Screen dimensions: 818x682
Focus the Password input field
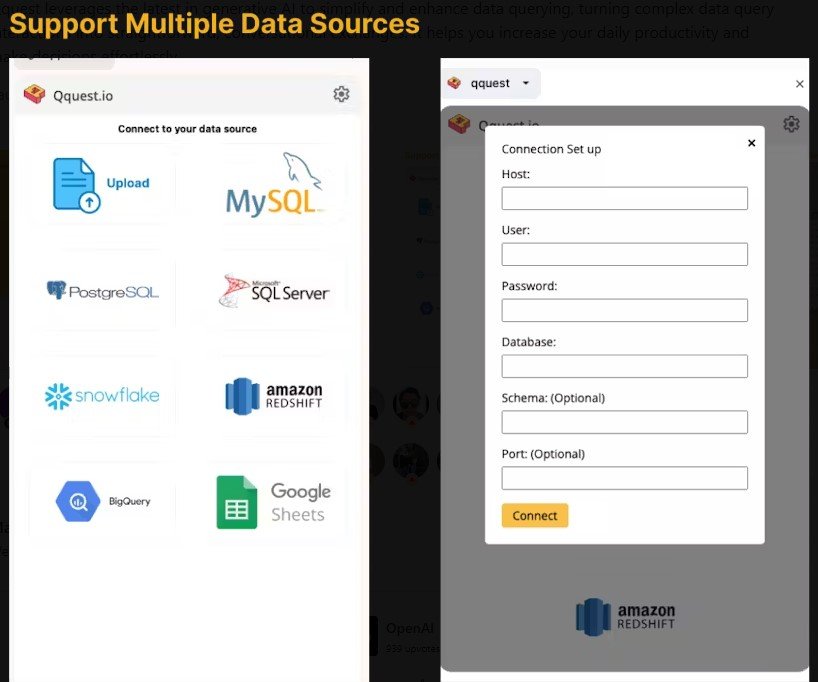[624, 310]
